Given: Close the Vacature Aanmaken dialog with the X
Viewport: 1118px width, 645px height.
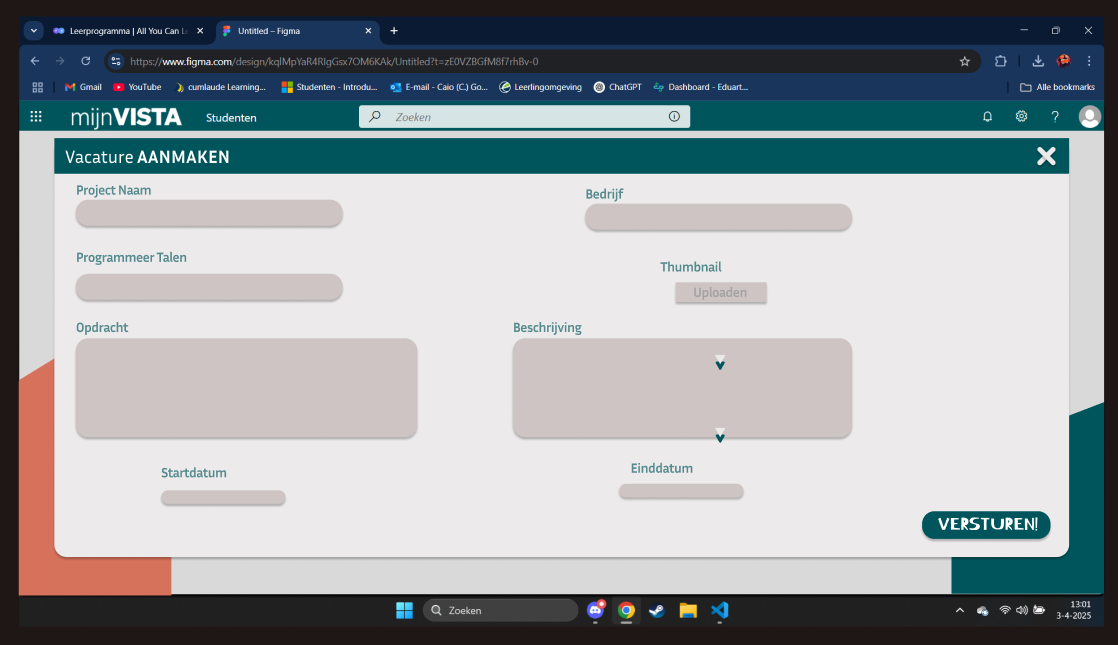Looking at the screenshot, I should (1046, 156).
